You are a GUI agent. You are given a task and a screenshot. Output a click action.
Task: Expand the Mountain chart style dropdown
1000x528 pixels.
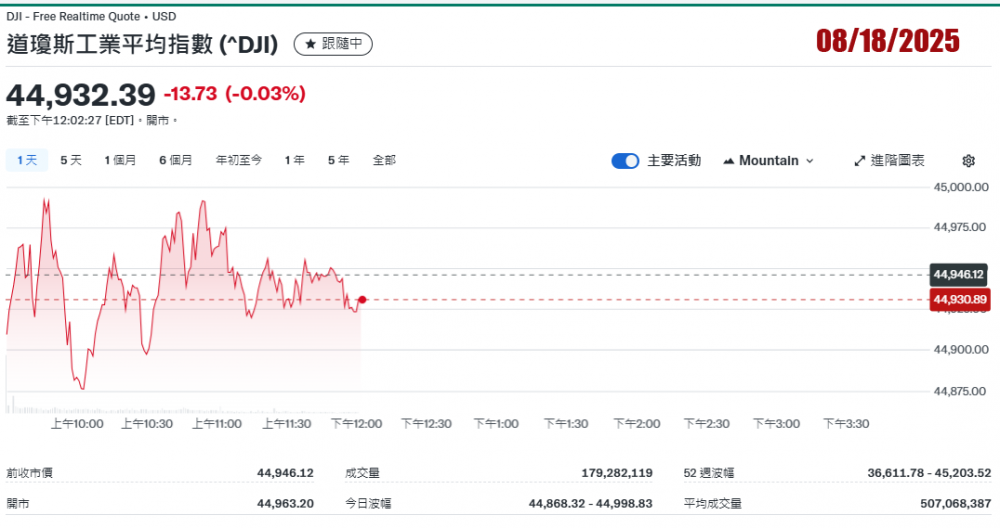coord(809,161)
